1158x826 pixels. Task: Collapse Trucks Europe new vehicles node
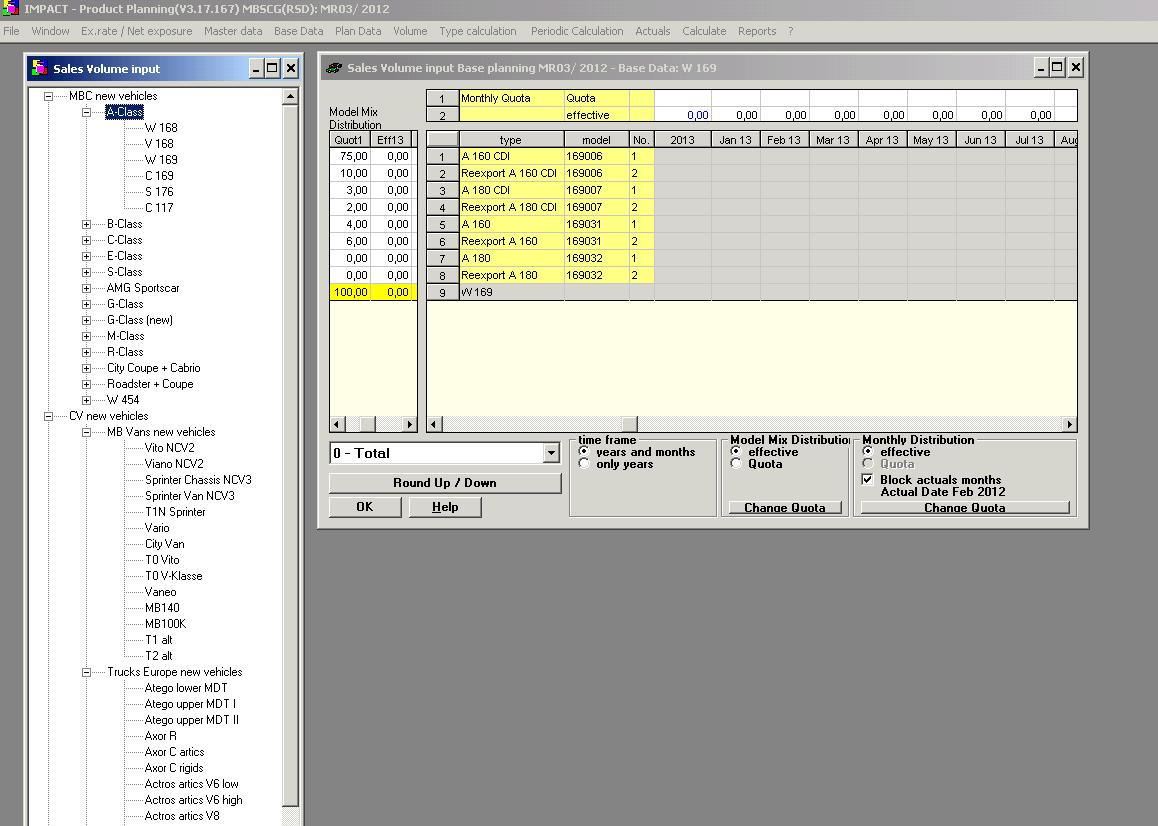[x=86, y=672]
